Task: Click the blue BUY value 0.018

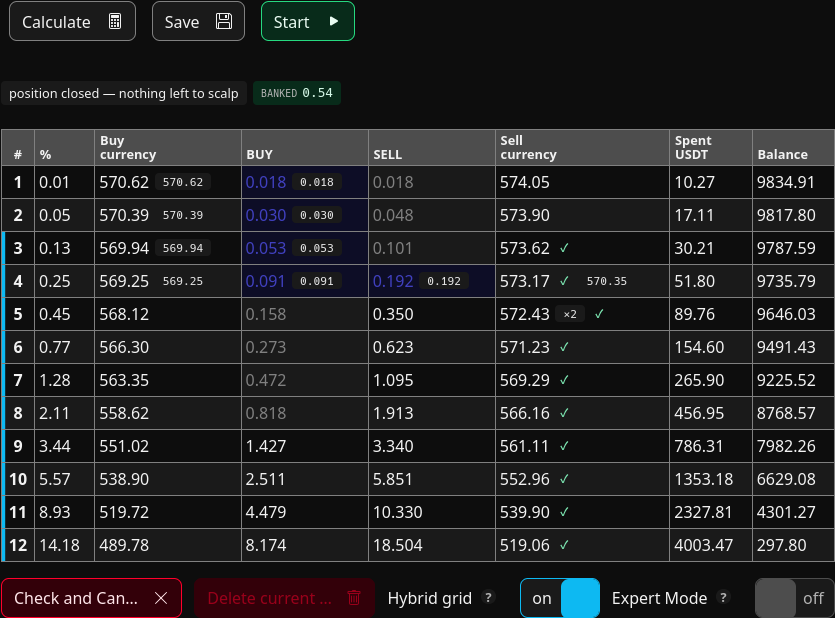Action: click(266, 182)
